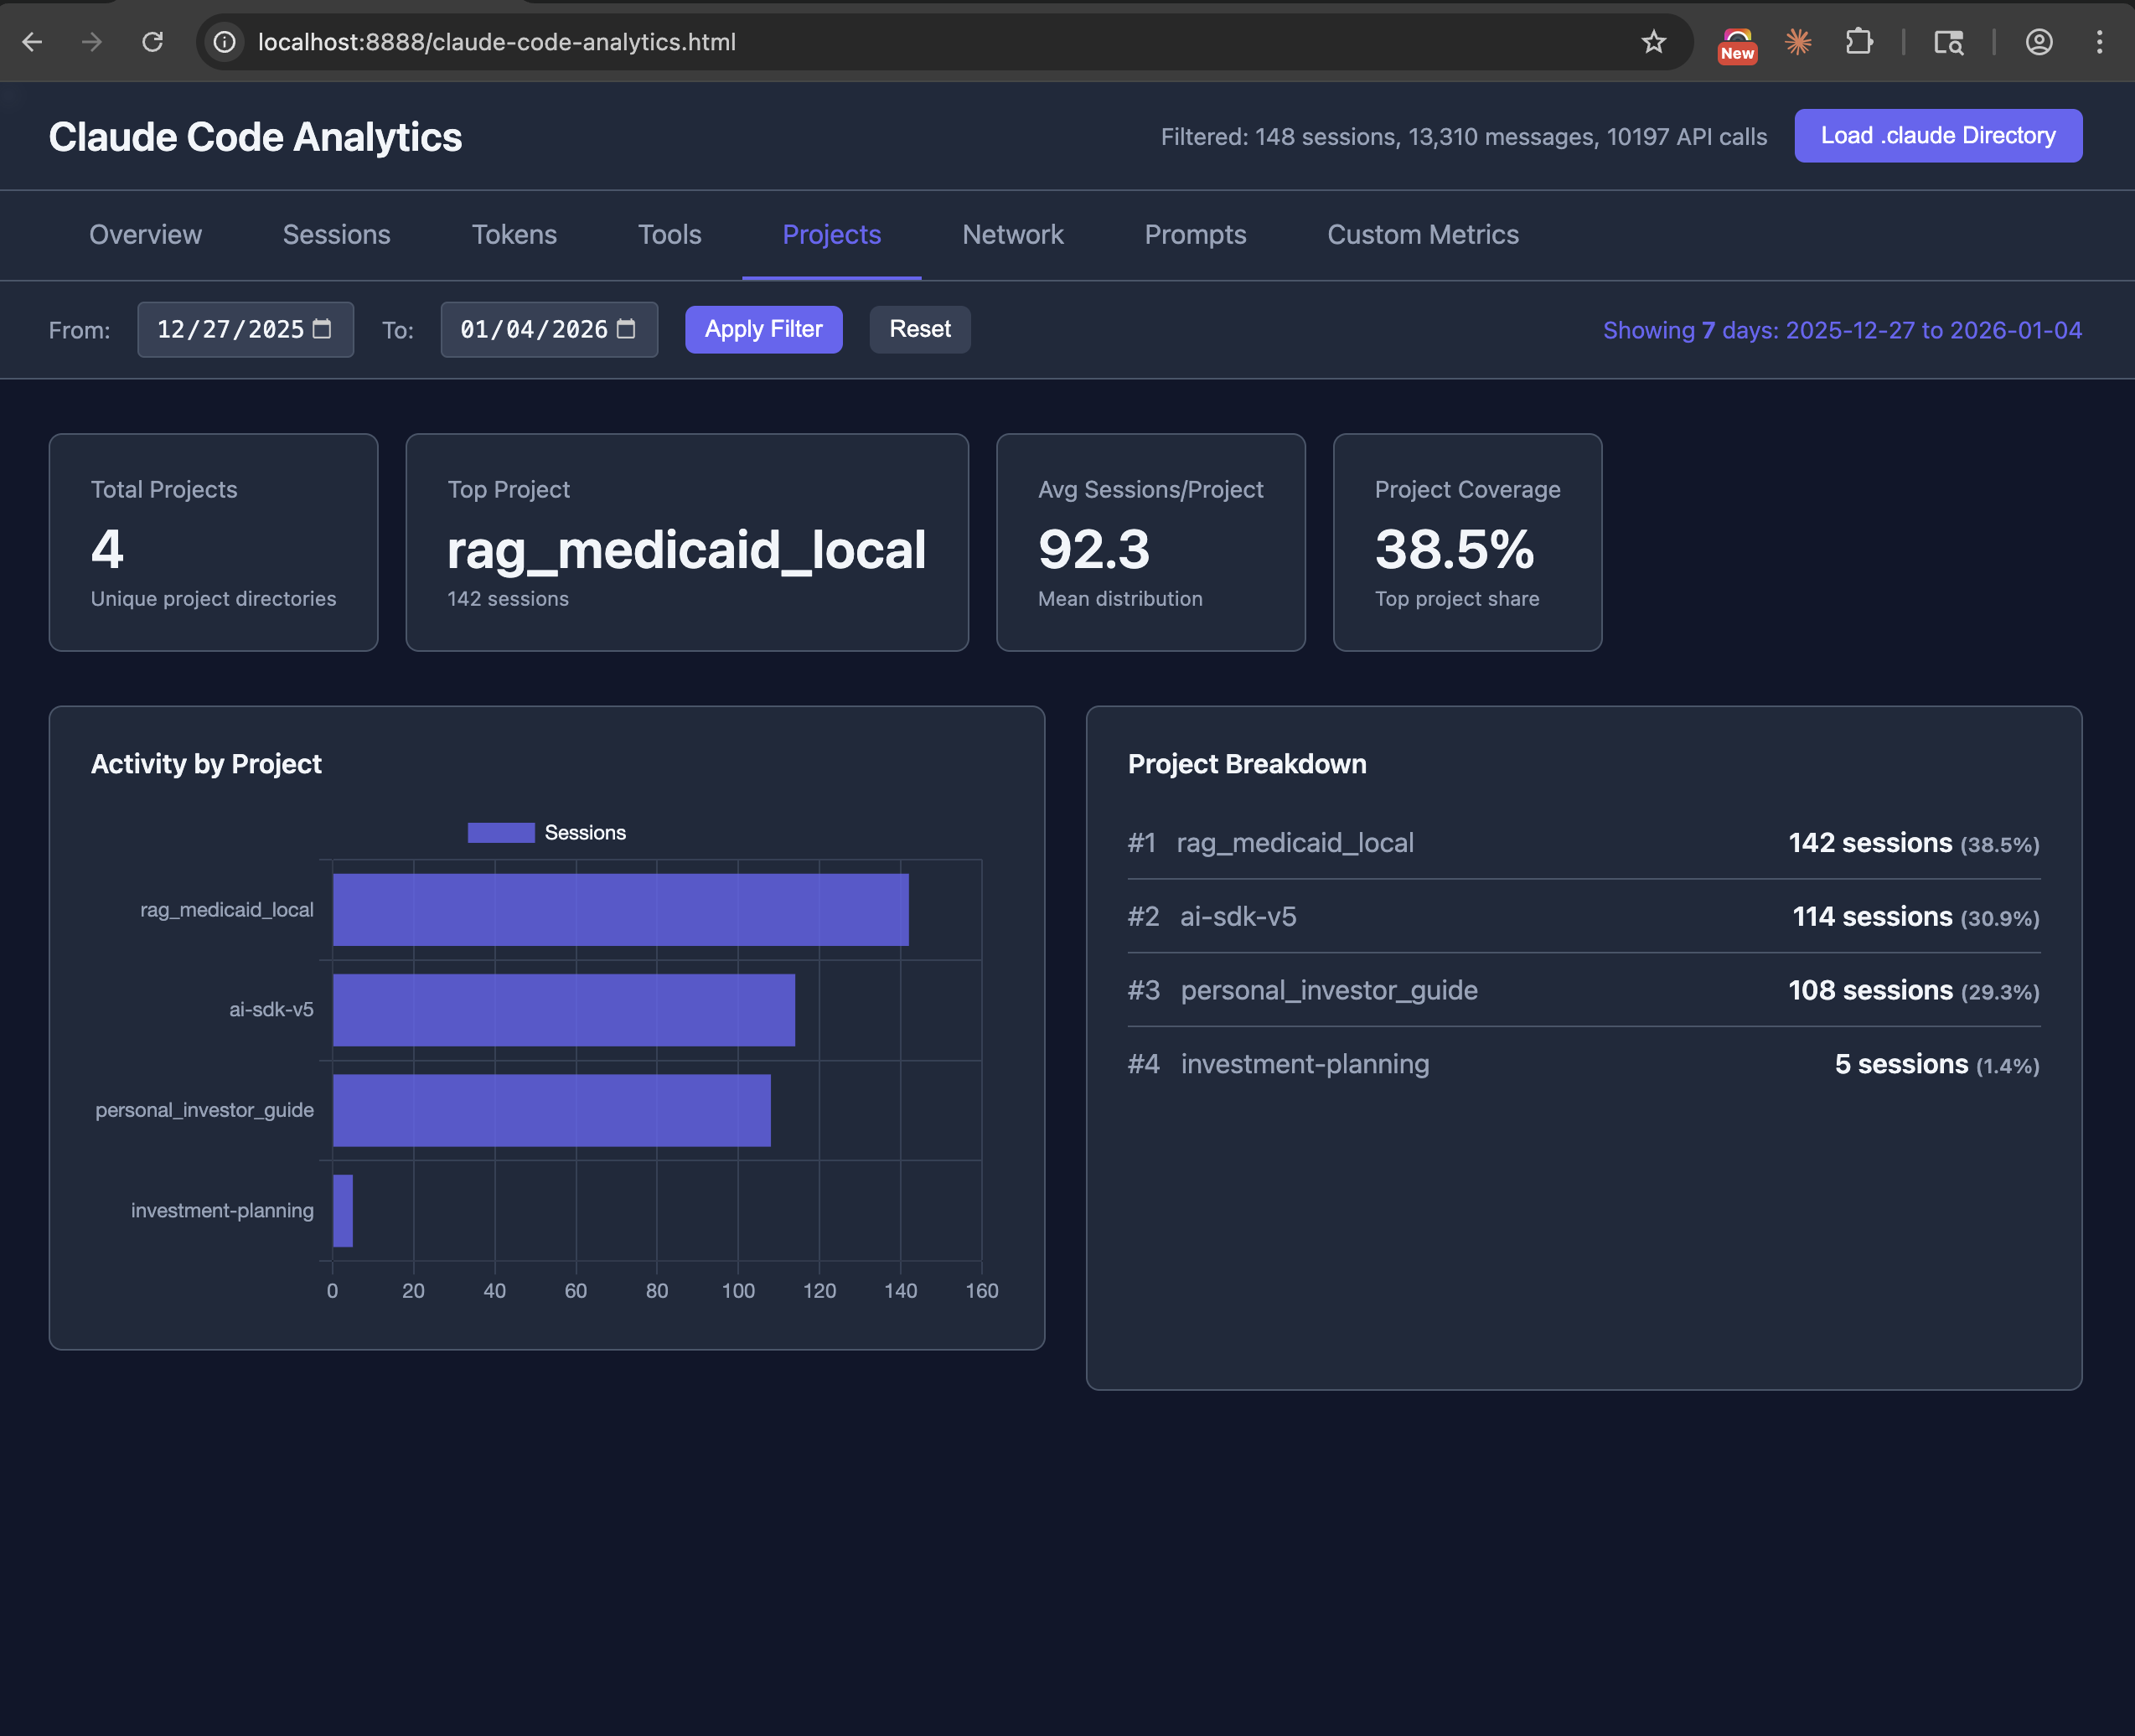View site information icon in address bar

[224, 42]
